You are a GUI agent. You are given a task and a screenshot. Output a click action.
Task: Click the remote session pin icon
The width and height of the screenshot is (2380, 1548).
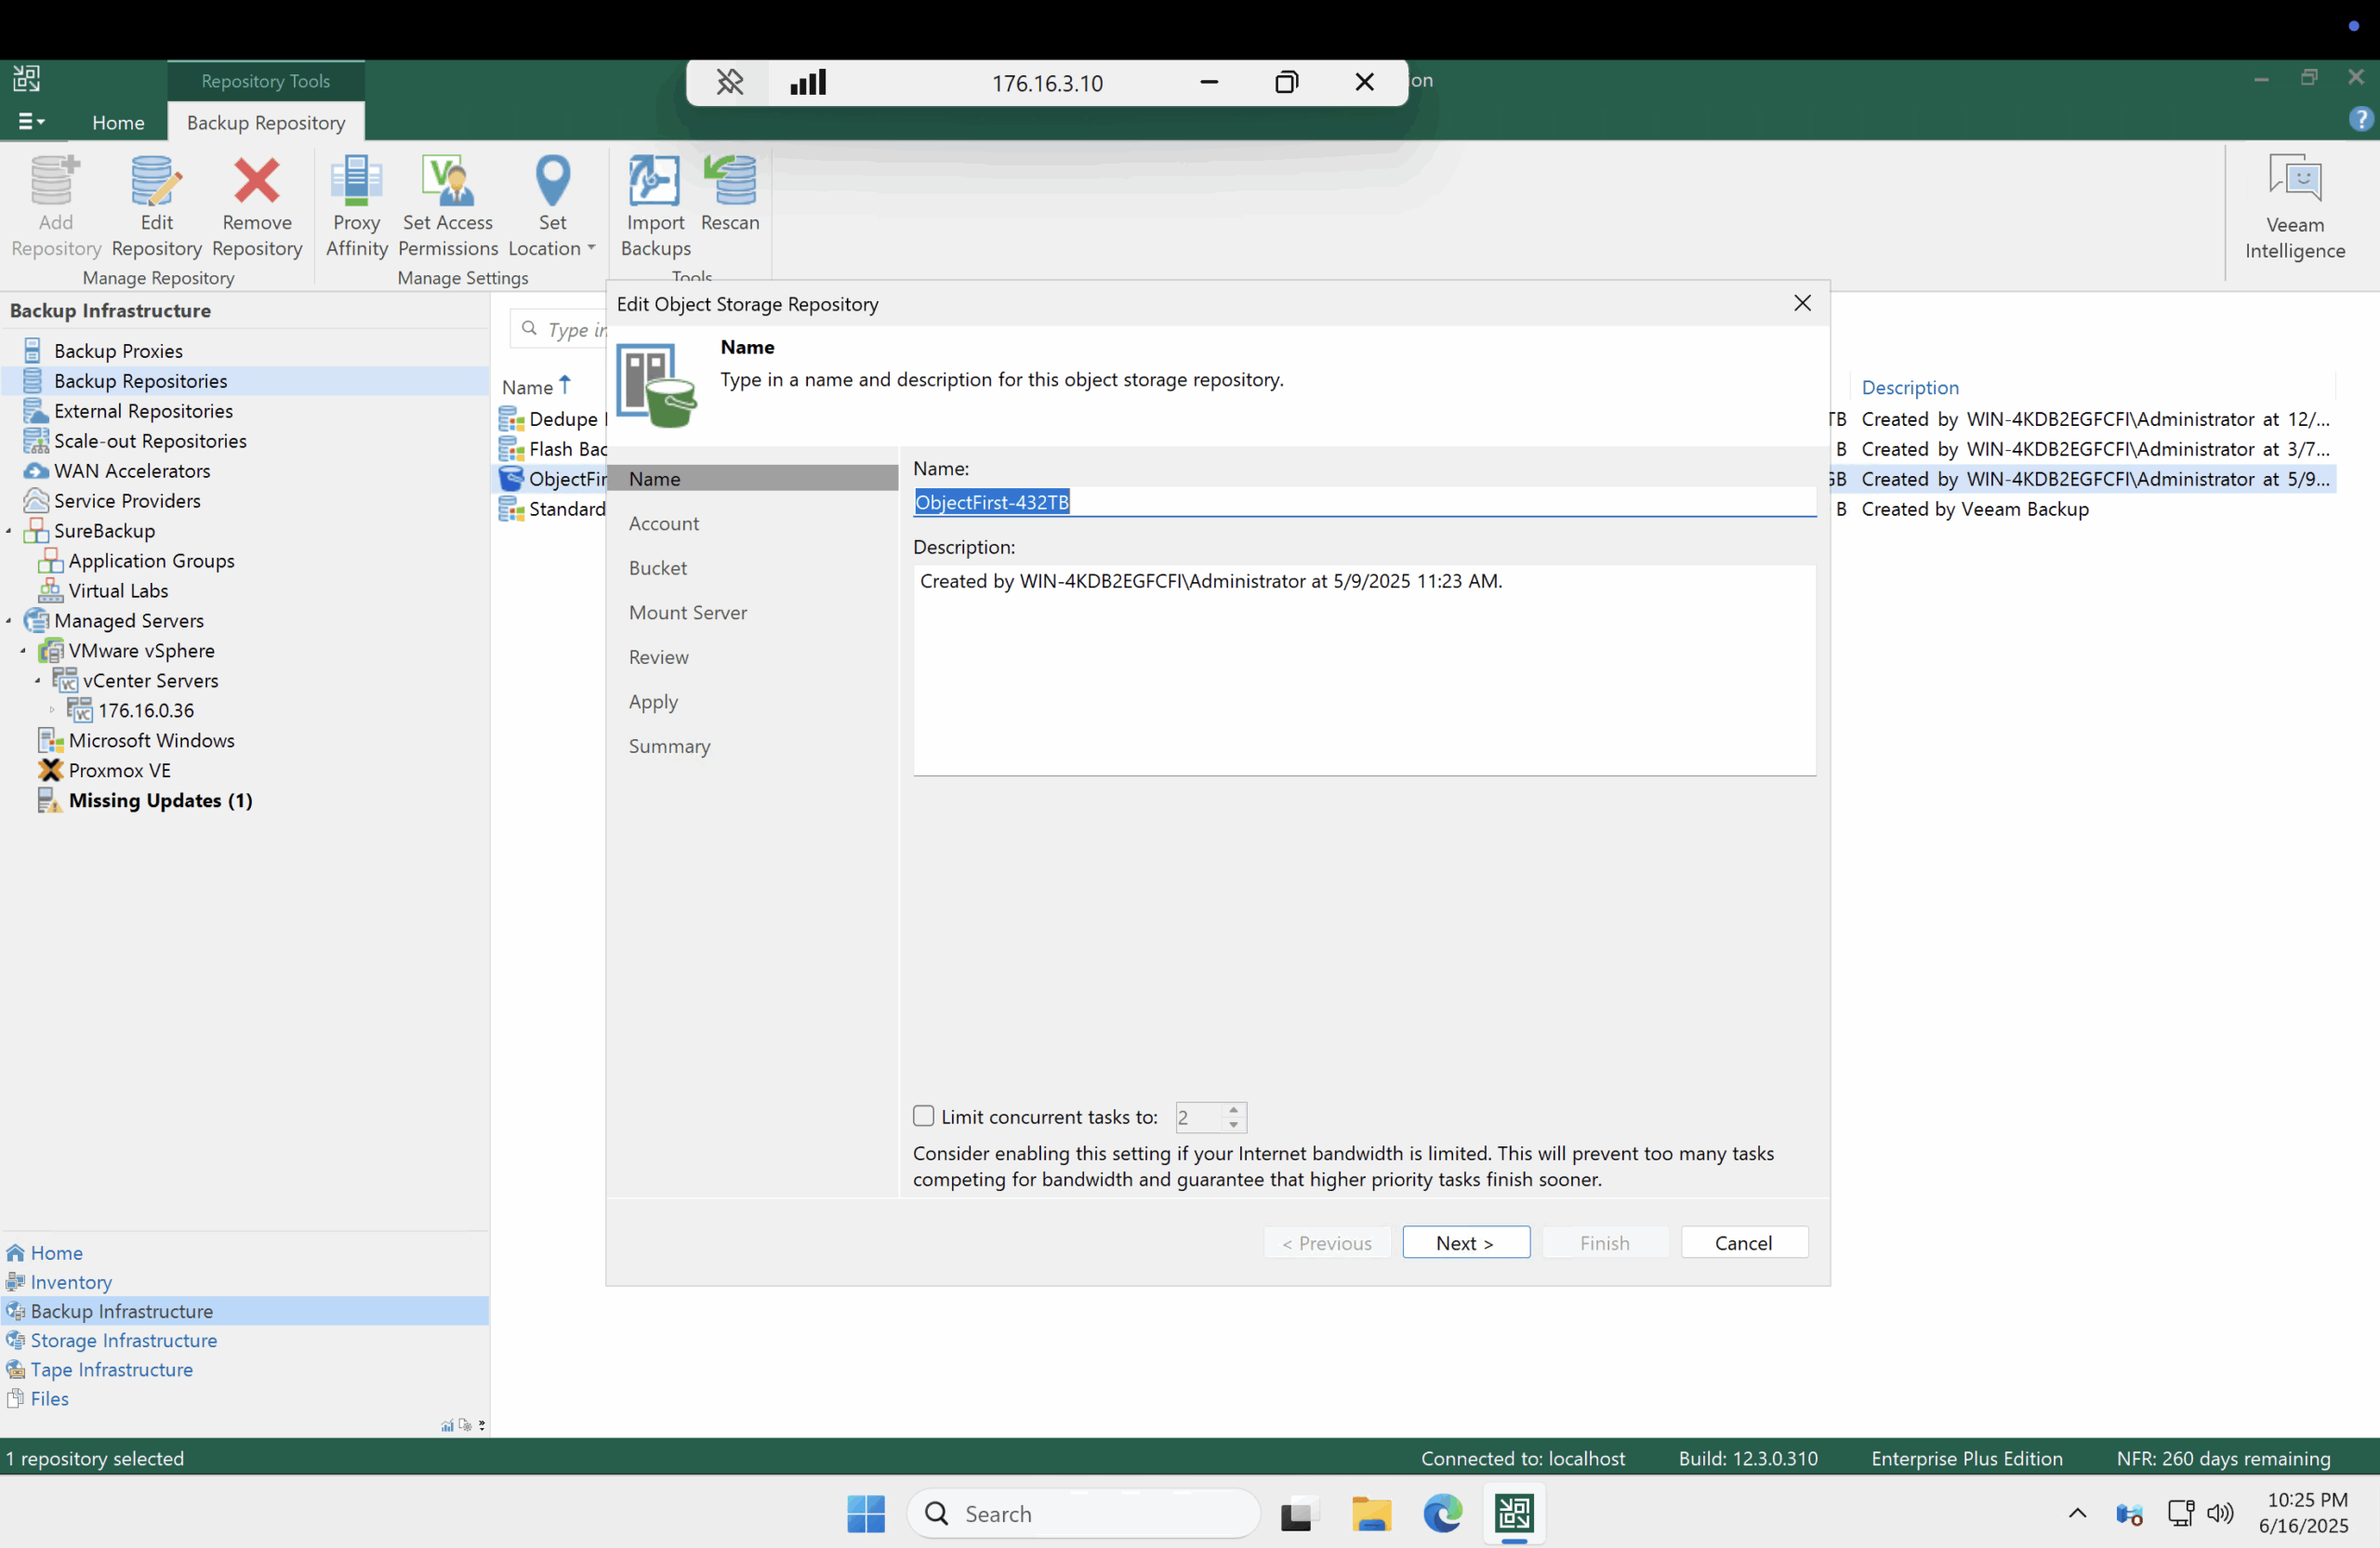tap(730, 82)
